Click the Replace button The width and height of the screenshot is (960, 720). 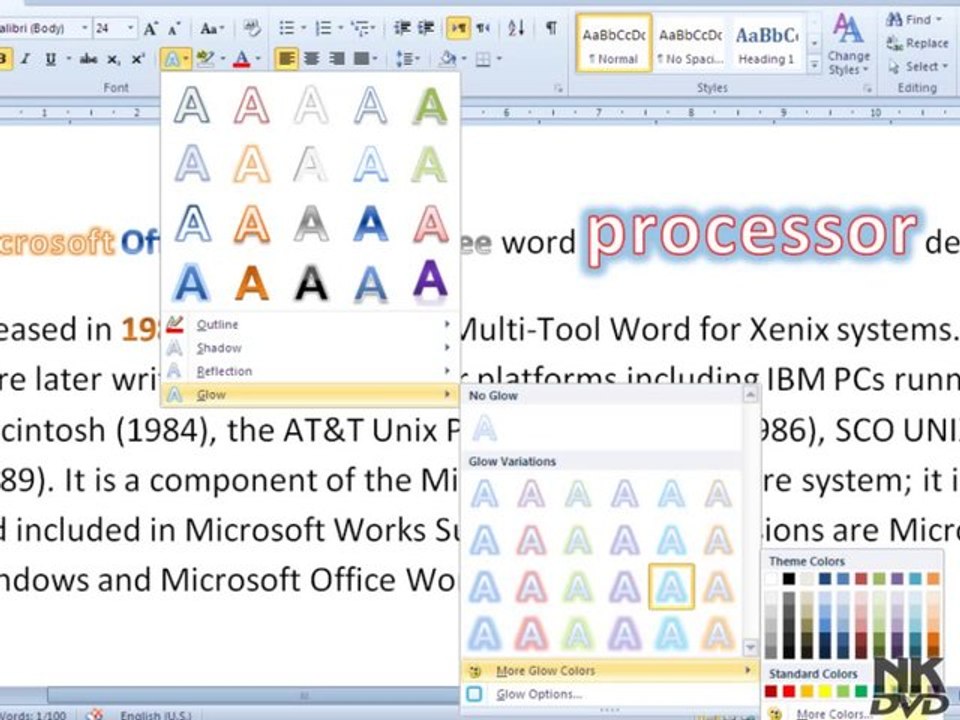click(917, 43)
